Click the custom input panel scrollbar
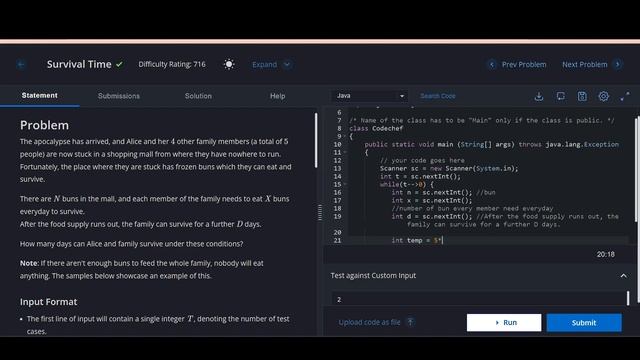The width and height of the screenshot is (640, 360). tap(628, 298)
